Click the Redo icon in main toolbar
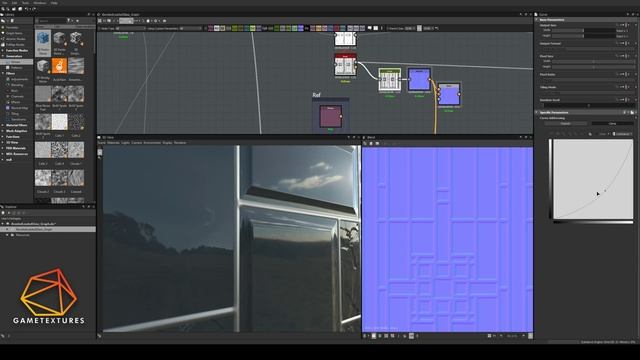 click(x=33, y=9)
